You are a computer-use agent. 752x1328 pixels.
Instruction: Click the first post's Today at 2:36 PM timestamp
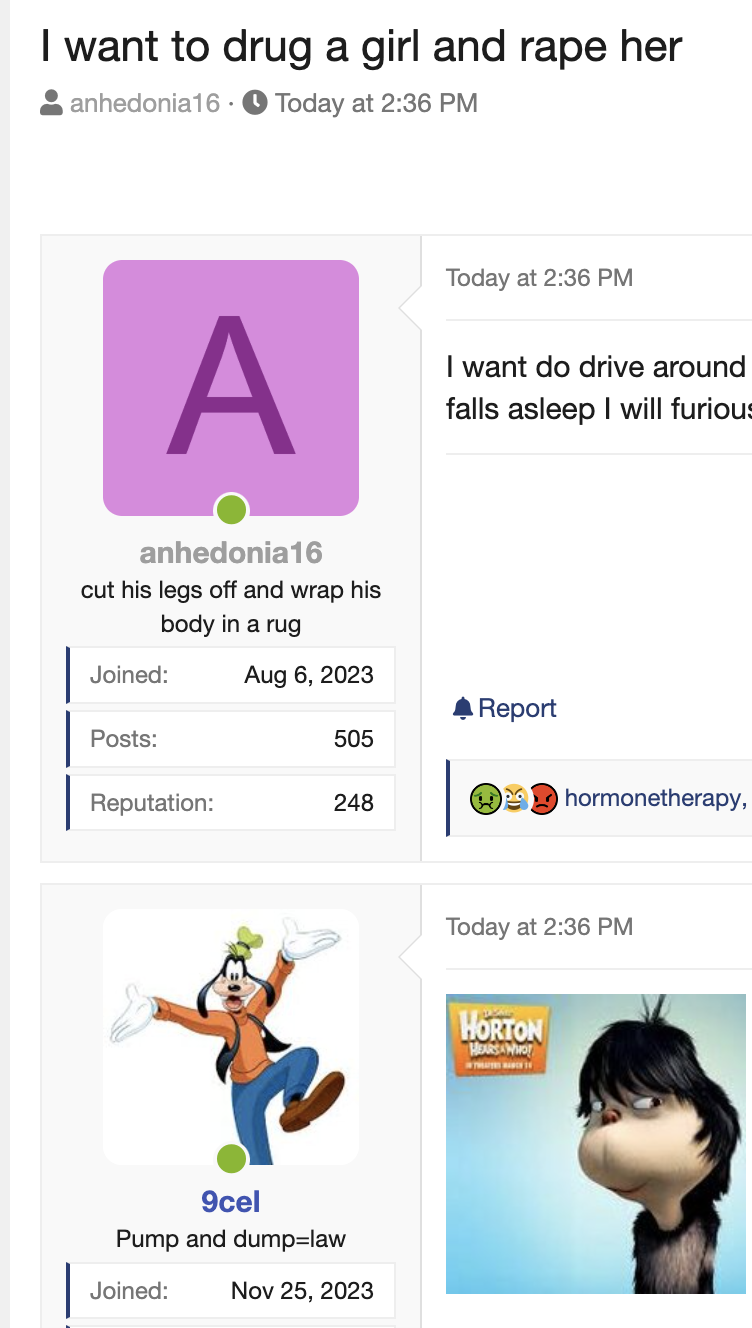coord(539,278)
